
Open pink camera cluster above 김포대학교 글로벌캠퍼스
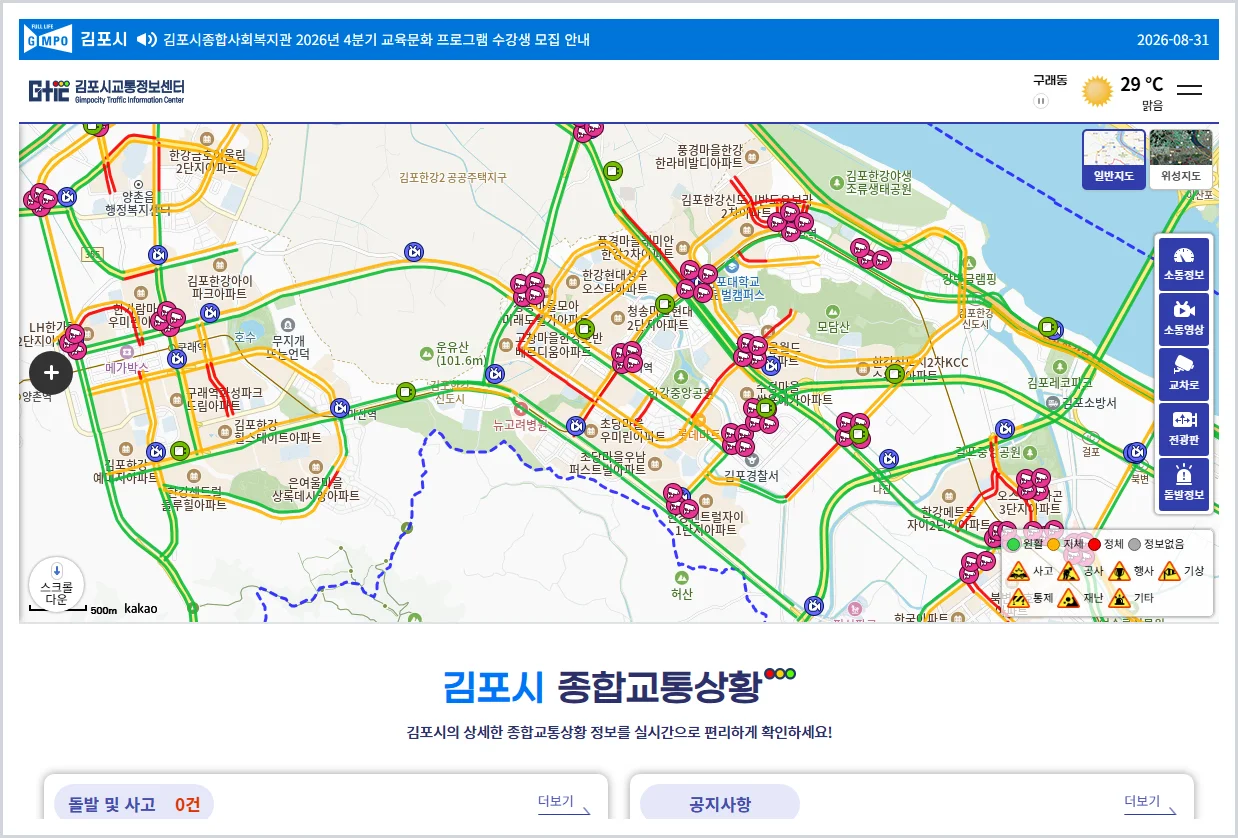coord(697,281)
